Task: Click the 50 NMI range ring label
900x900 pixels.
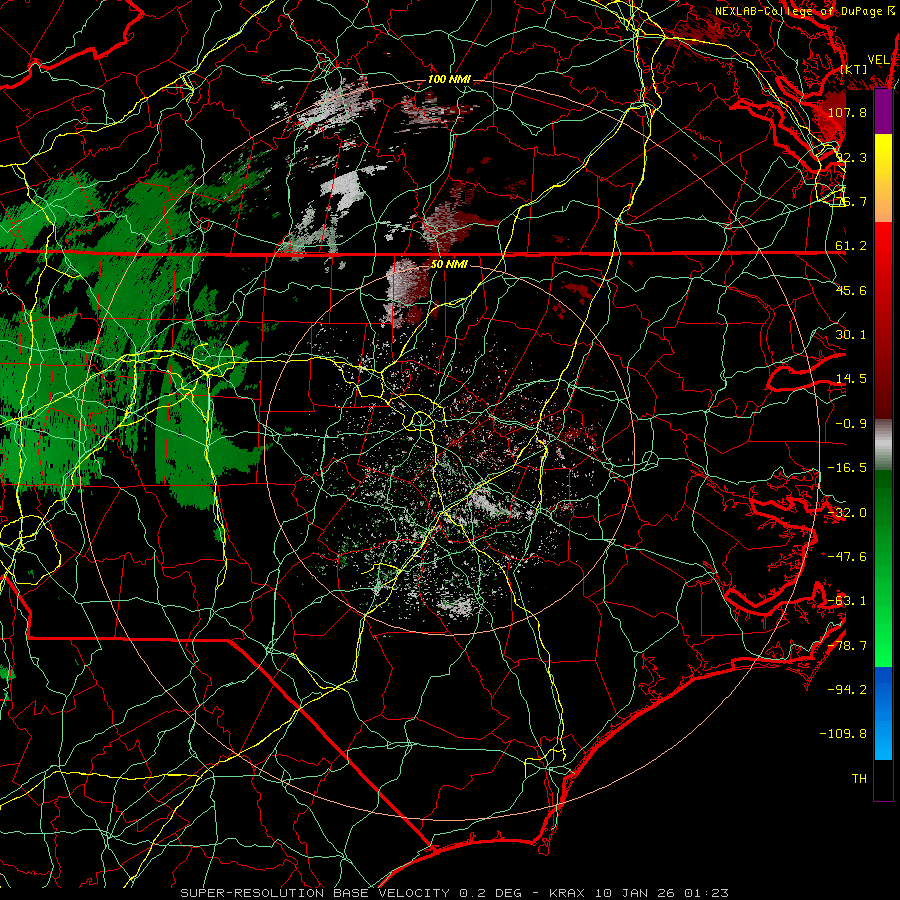Action: coord(449,264)
